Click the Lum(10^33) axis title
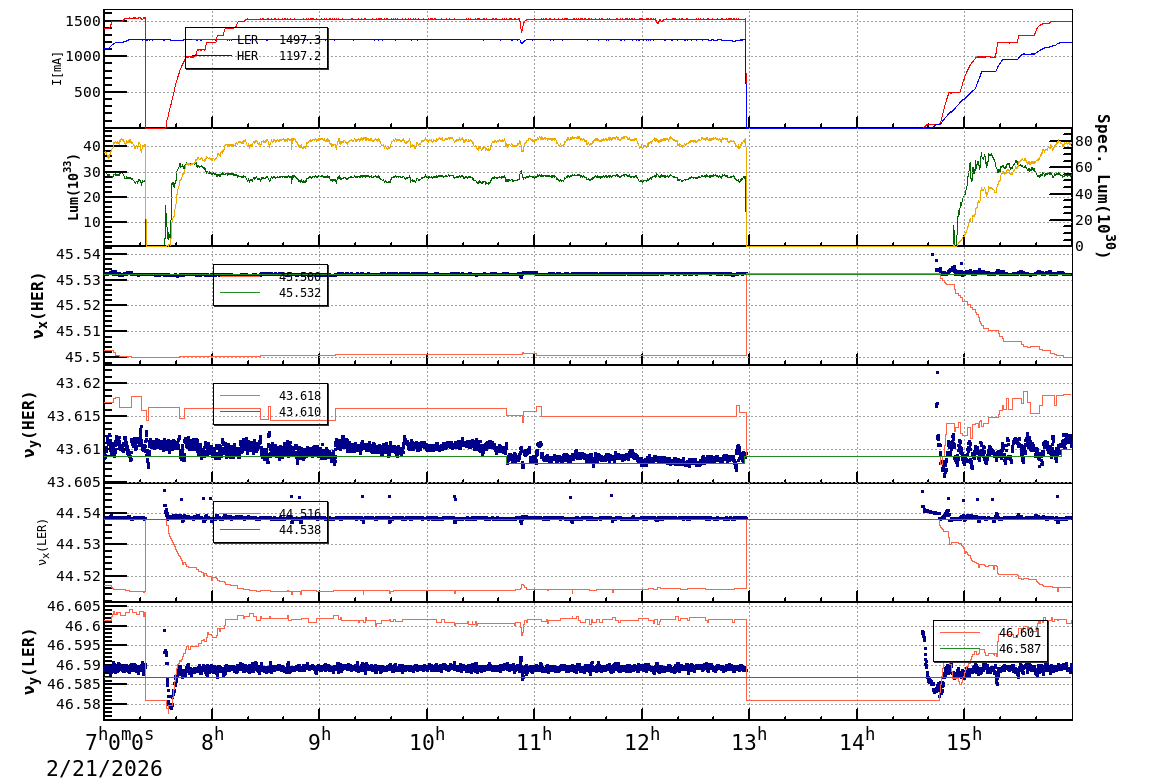Image resolution: width=1154 pixels, height=782 pixels. 72,188
